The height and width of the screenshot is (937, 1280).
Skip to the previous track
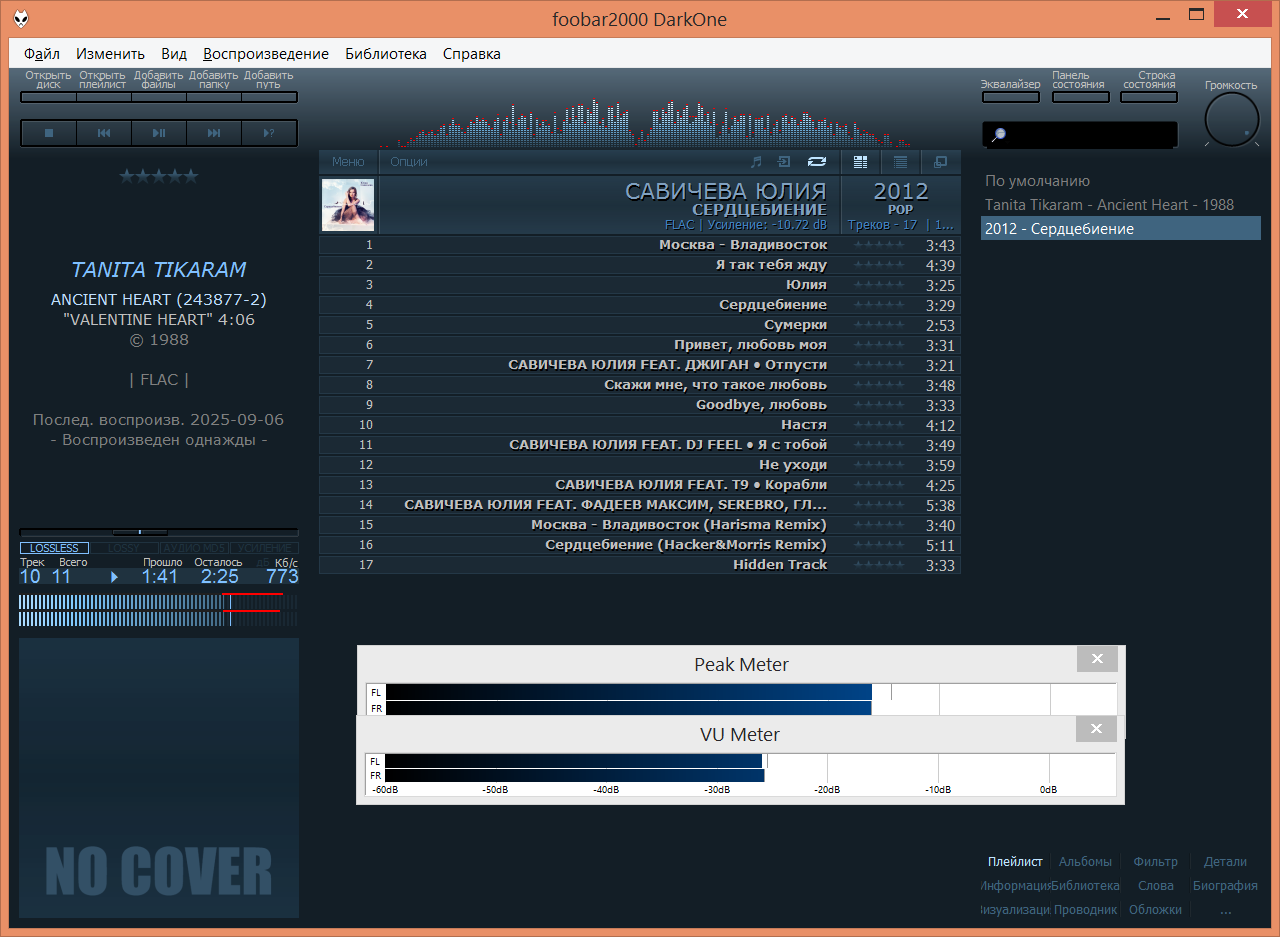[x=104, y=133]
